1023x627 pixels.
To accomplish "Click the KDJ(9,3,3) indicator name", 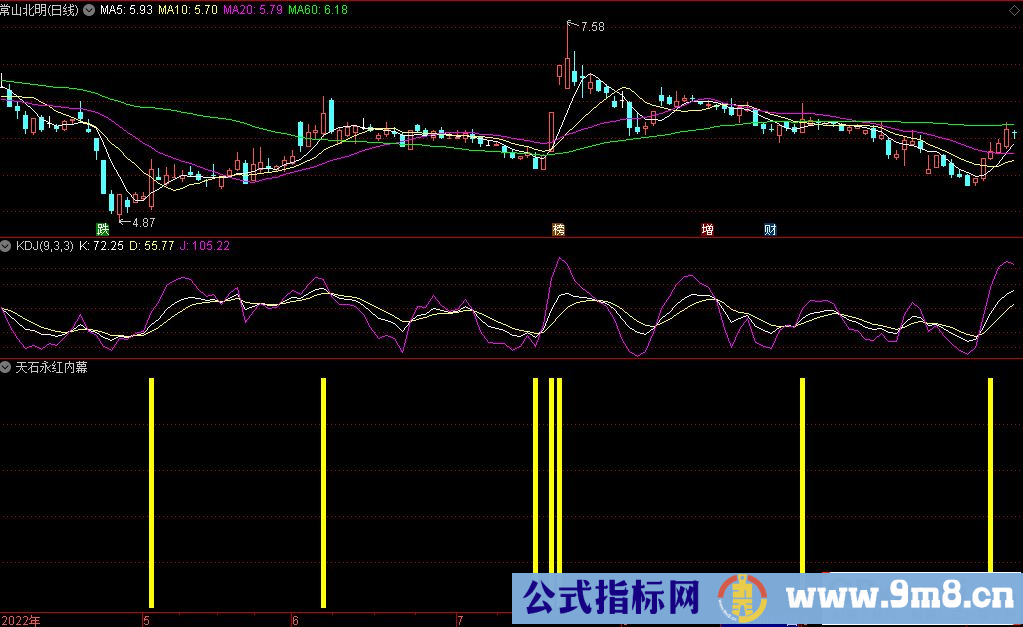I will coord(44,246).
